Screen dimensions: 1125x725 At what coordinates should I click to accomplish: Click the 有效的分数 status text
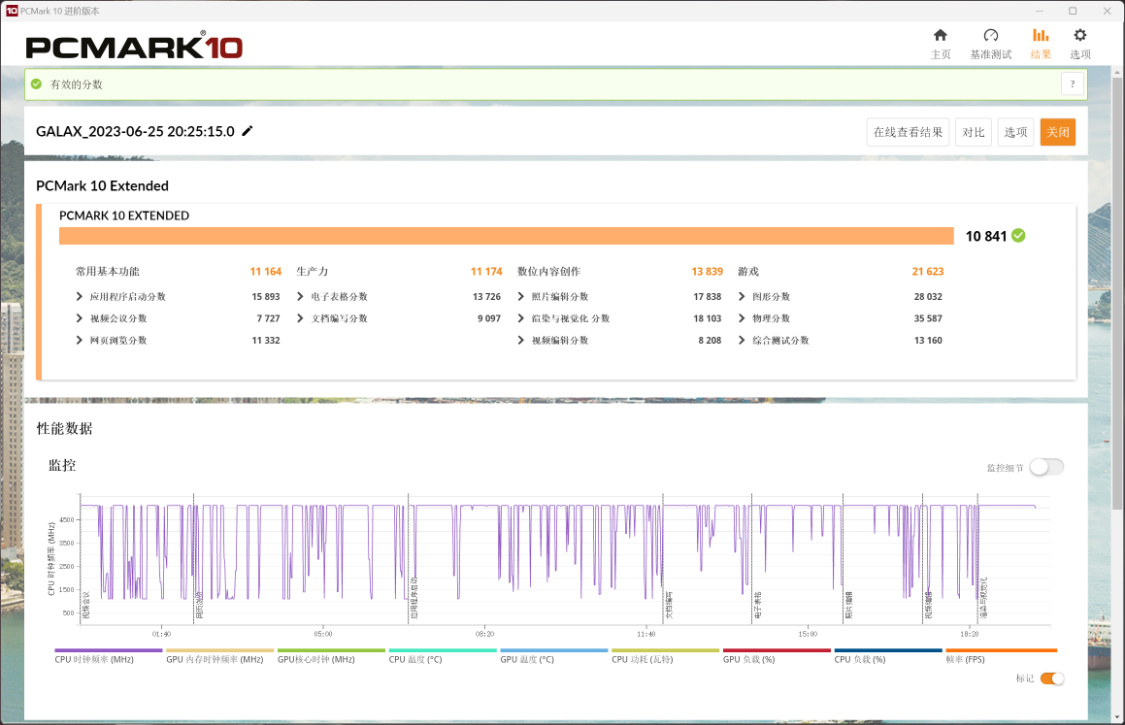tap(76, 85)
